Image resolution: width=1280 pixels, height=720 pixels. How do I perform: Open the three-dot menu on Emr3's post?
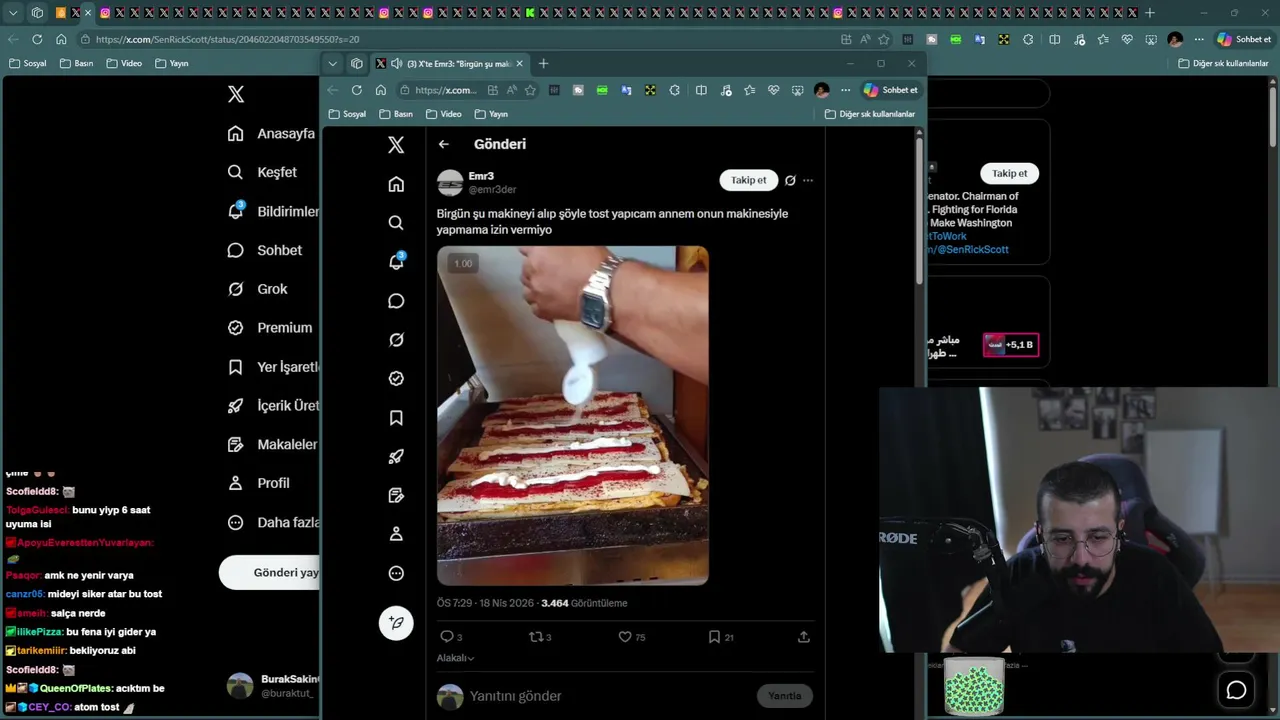pos(808,181)
